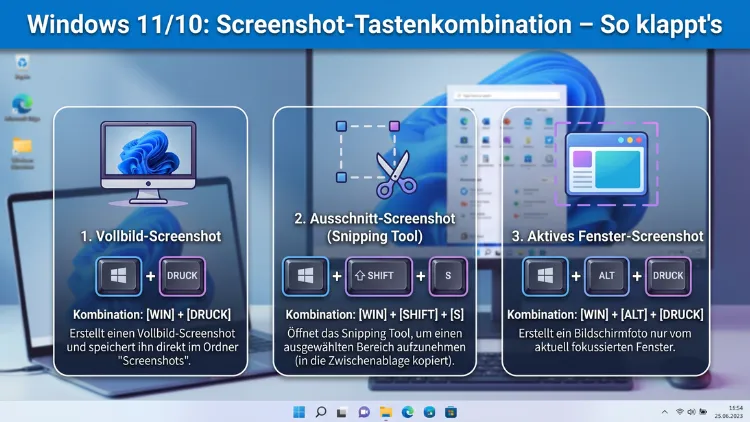Click the ALT key graphic
Viewport: 750px width, 422px height.
coord(607,276)
